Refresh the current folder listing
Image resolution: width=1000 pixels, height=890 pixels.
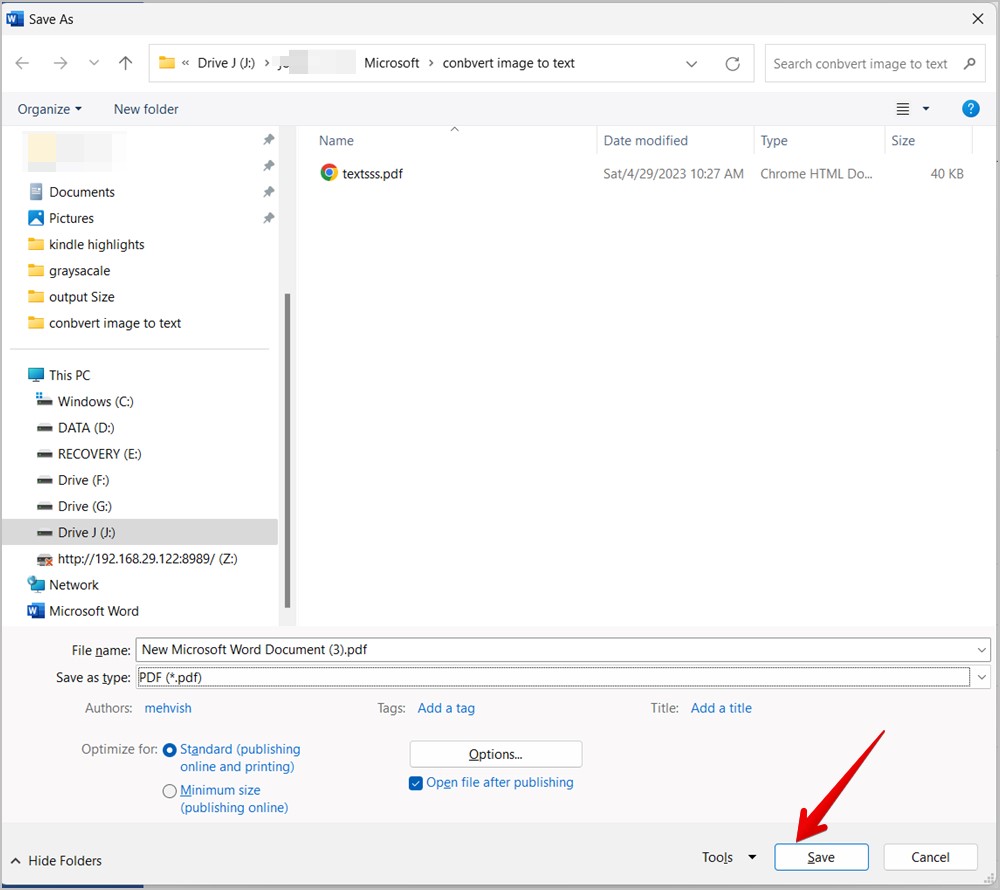point(732,63)
